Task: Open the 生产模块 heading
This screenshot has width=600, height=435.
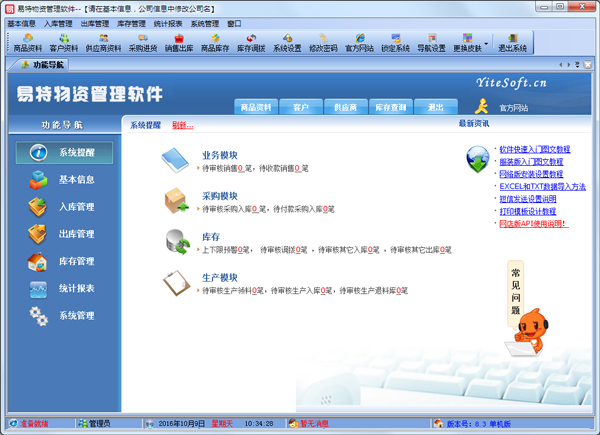Action: 220,278
